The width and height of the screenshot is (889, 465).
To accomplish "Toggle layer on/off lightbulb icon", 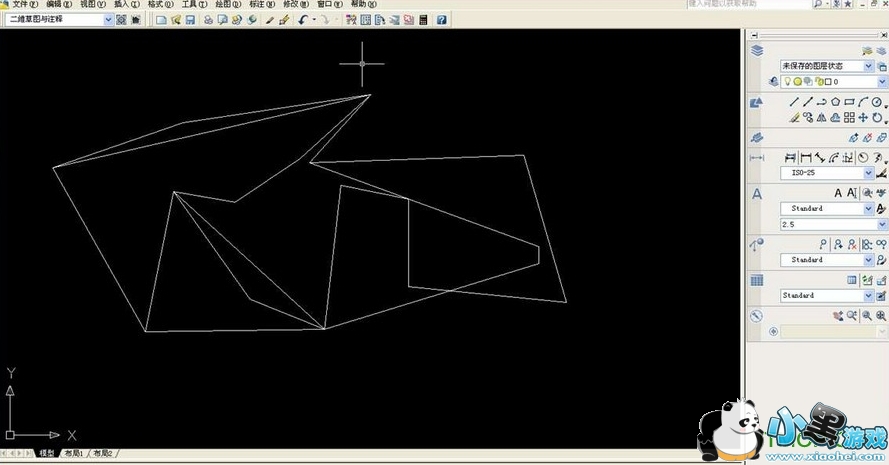I will pos(786,82).
